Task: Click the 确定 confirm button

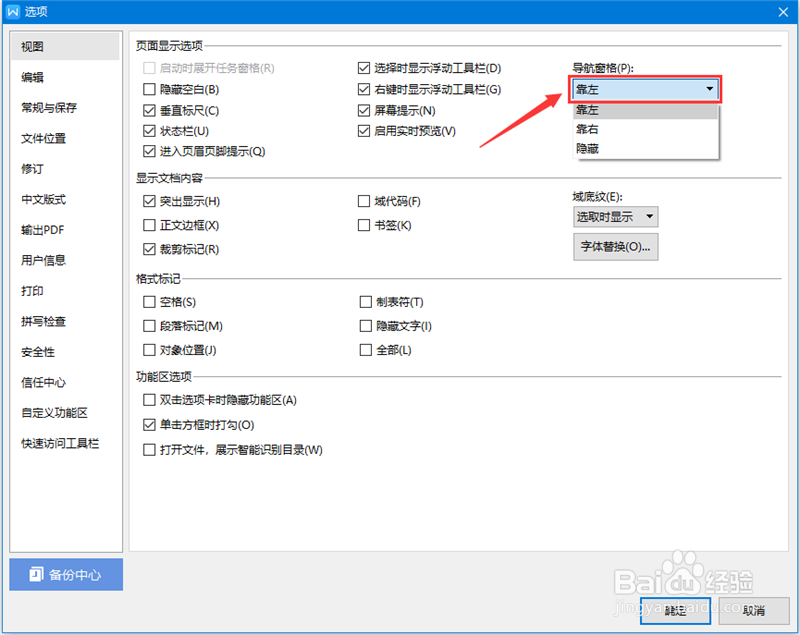Action: pos(674,611)
